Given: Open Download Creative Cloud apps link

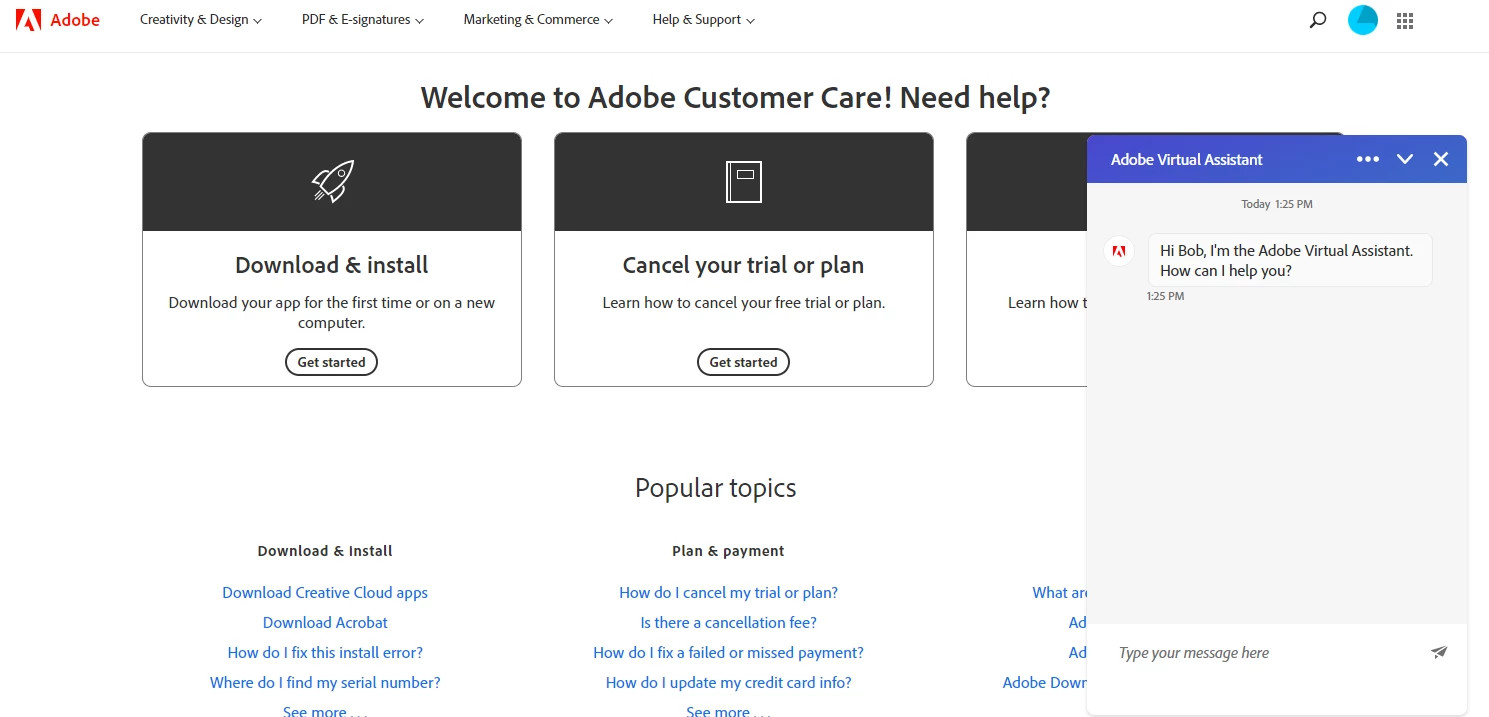Looking at the screenshot, I should tap(325, 592).
